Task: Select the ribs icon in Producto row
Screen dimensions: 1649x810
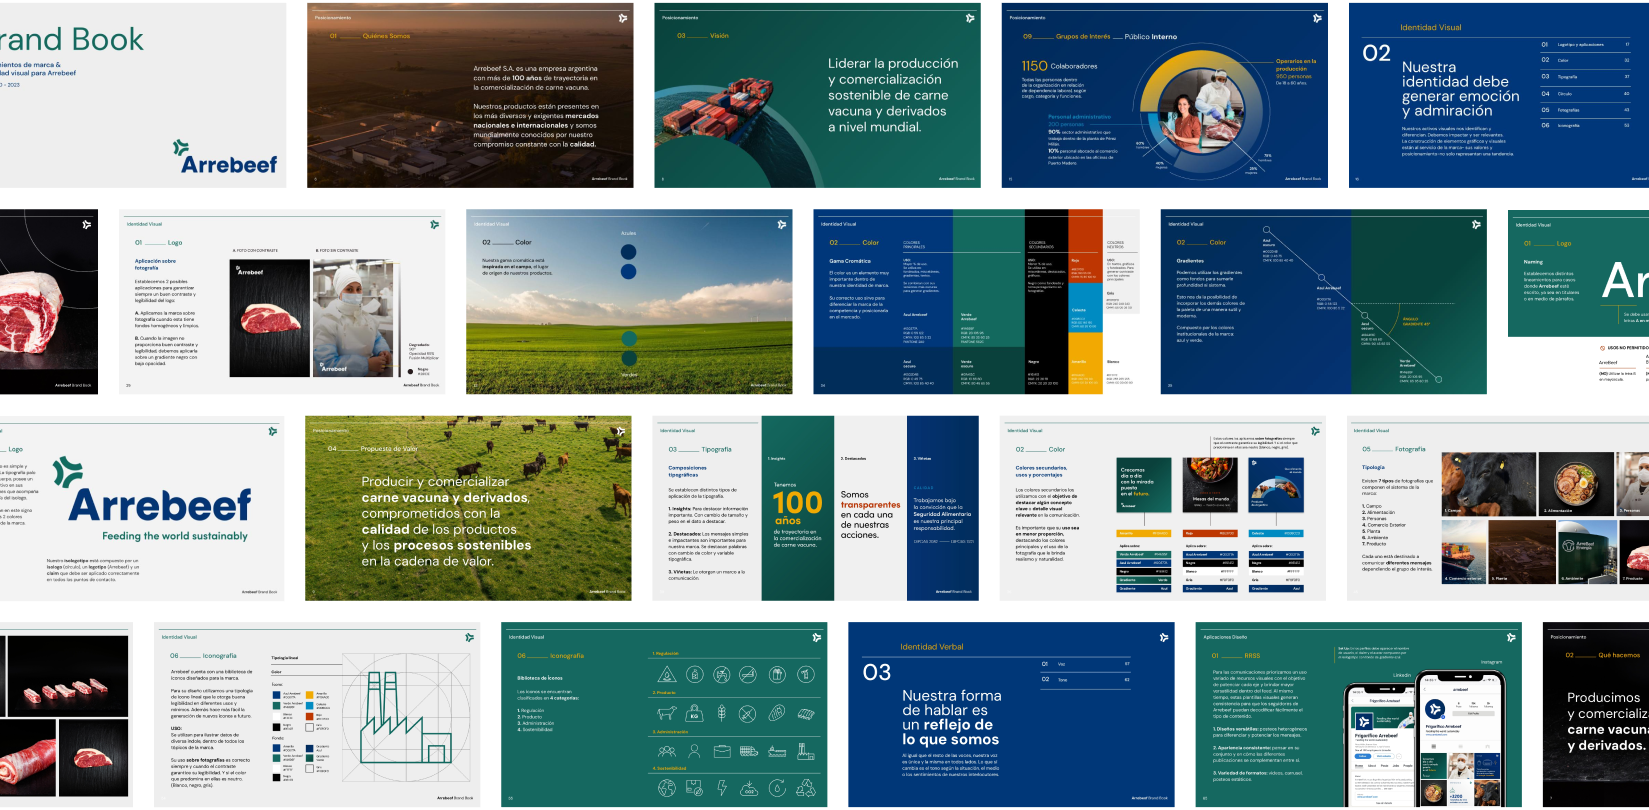Action: (806, 714)
